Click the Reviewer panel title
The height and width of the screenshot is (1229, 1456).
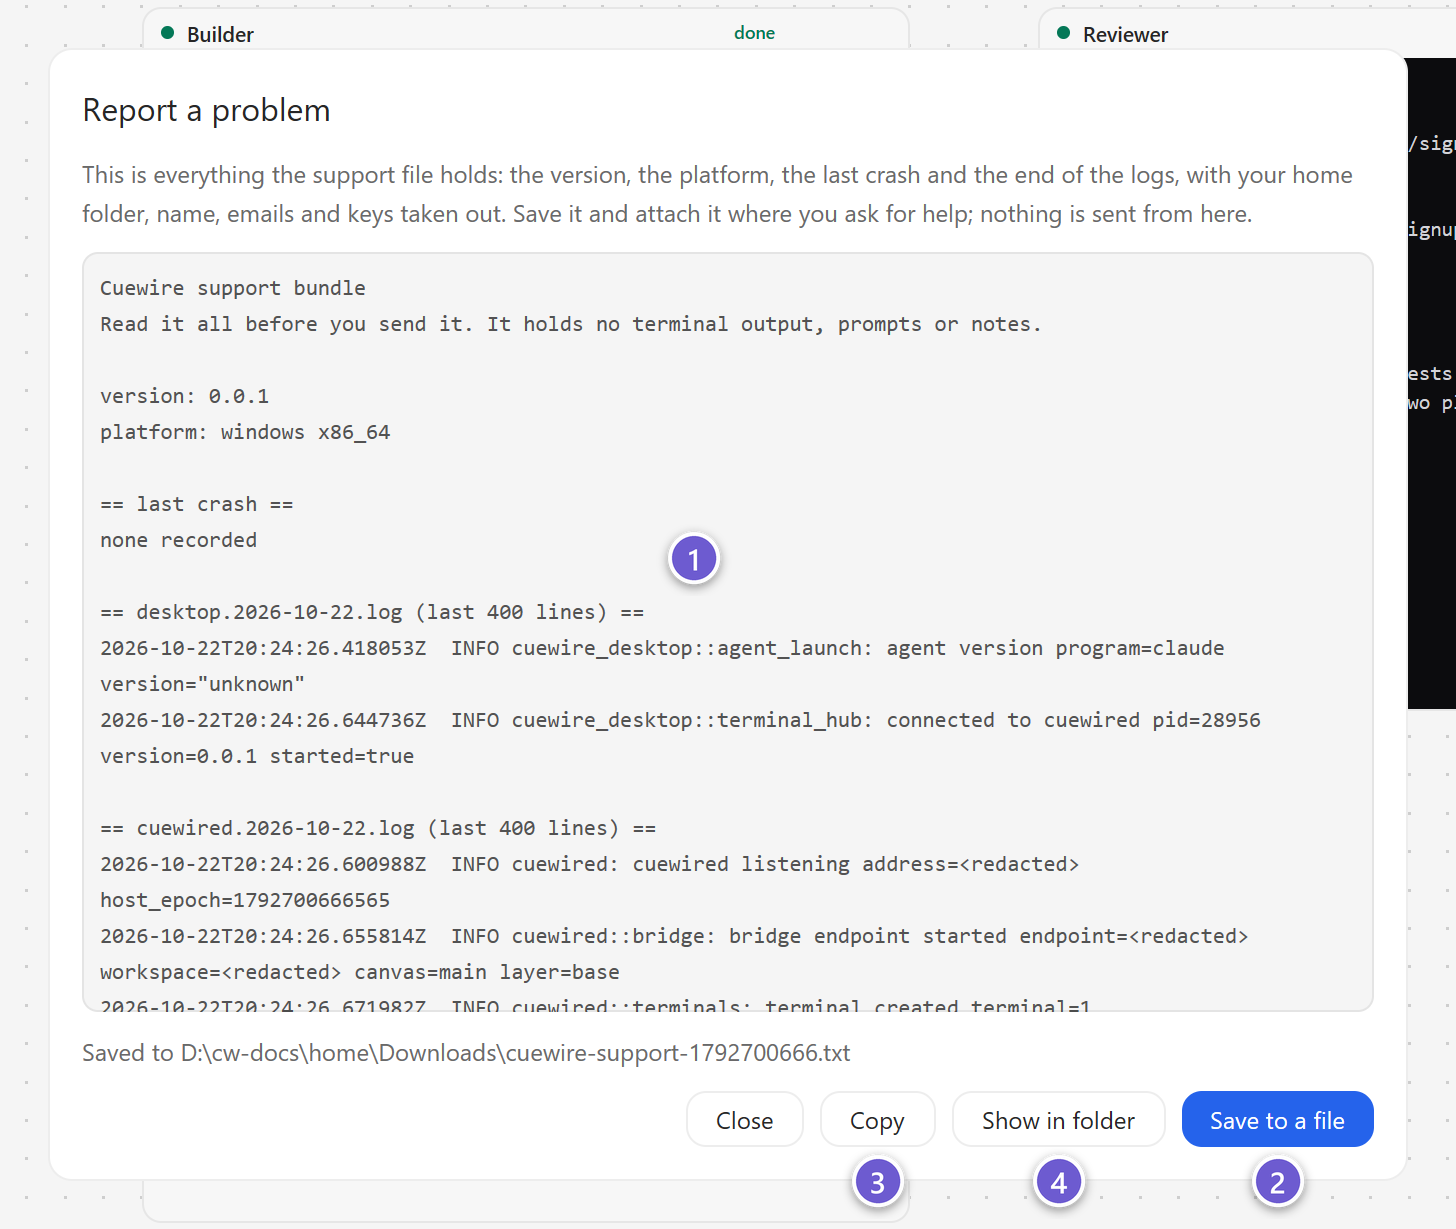1125,34
